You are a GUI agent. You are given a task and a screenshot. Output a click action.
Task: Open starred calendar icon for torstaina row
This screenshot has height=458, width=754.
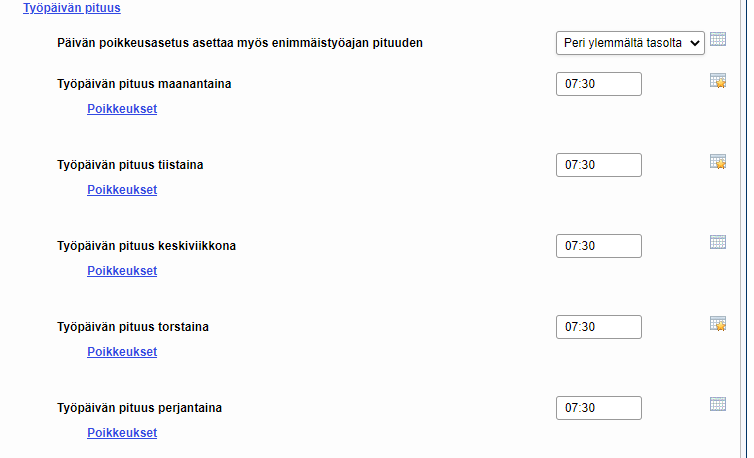(717, 323)
